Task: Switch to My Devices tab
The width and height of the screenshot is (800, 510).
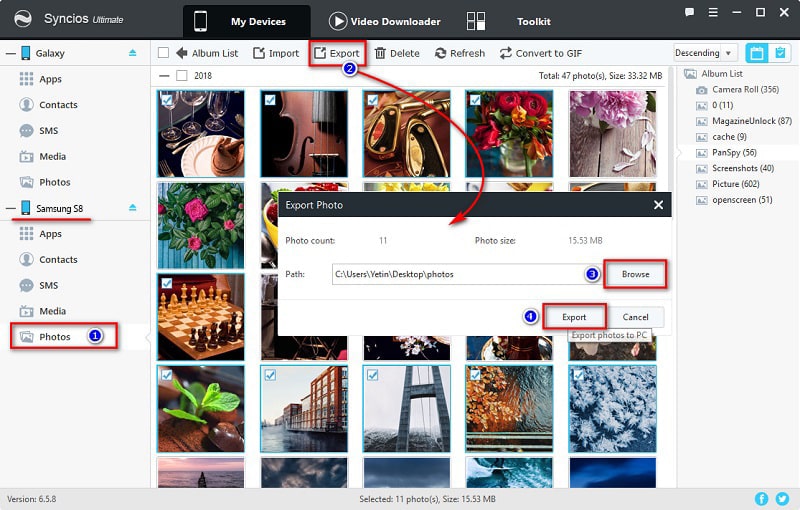Action: [246, 21]
